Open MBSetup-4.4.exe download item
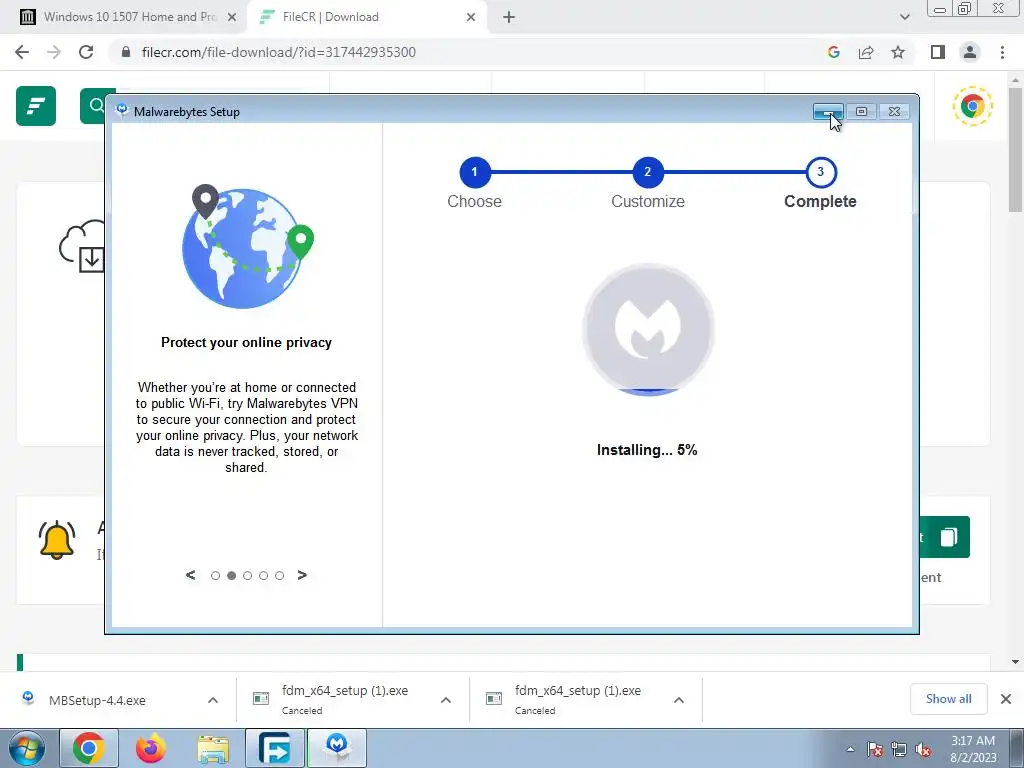Viewport: 1024px width, 768px height. (x=97, y=700)
